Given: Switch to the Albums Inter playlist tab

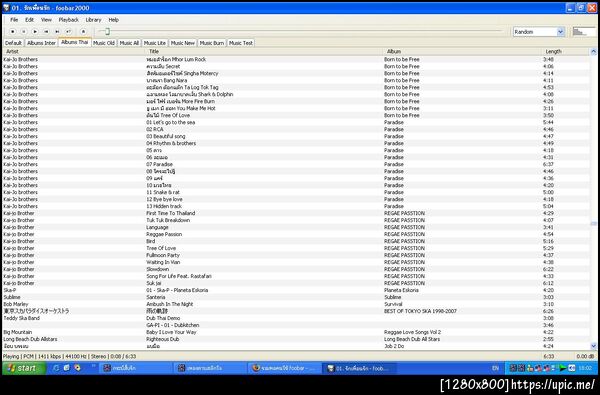Looking at the screenshot, I should (x=41, y=43).
